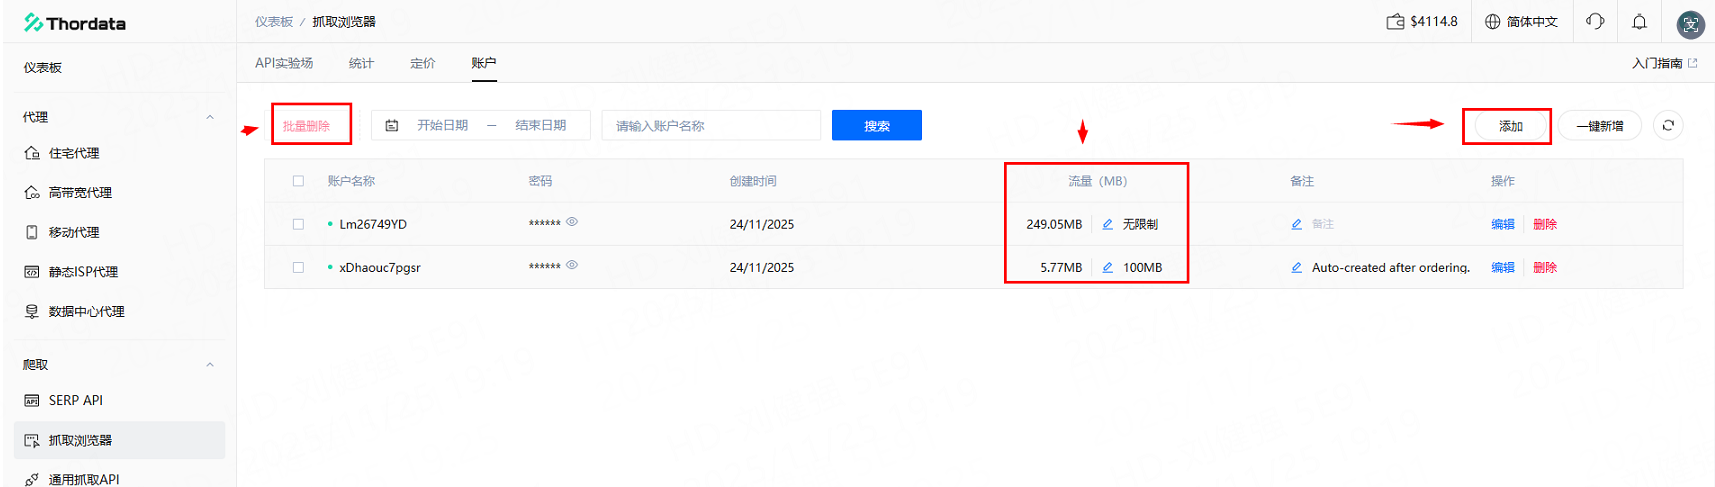Click the refresh icon beside 一键新增
Viewport: 1715px width, 487px height.
coord(1667,126)
